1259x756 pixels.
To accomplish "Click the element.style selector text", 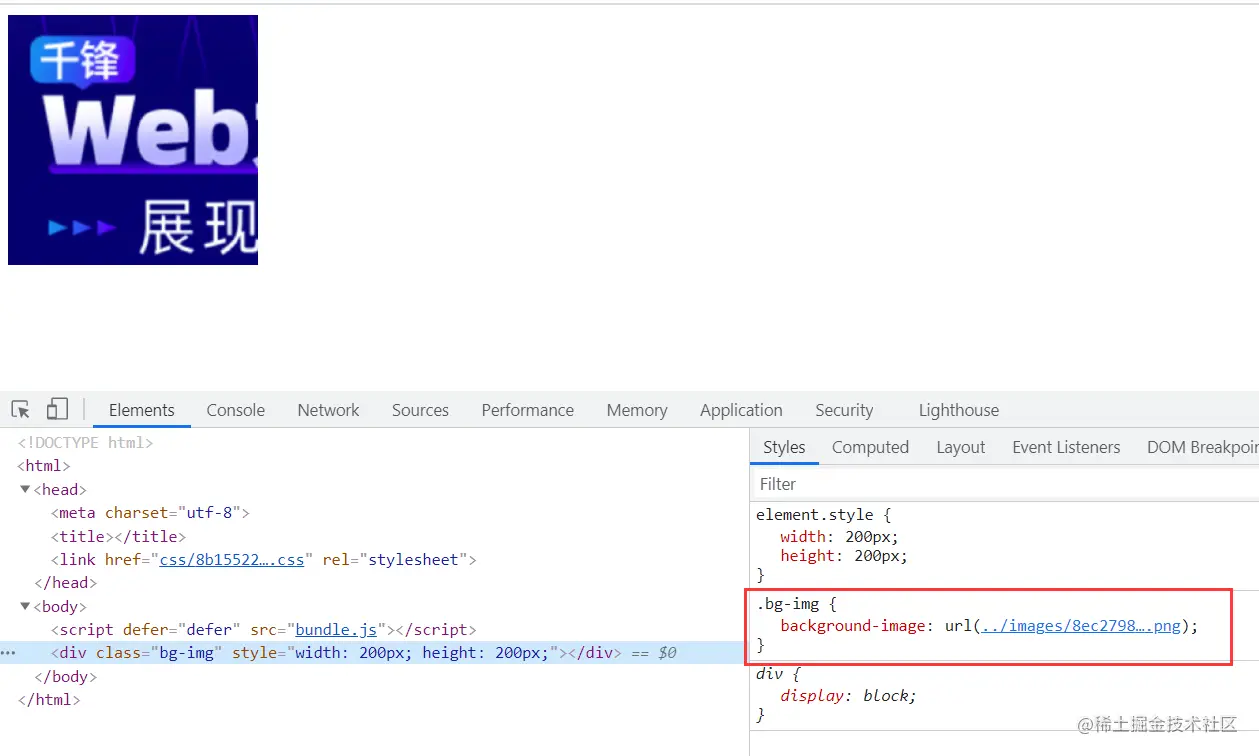I will 814,515.
